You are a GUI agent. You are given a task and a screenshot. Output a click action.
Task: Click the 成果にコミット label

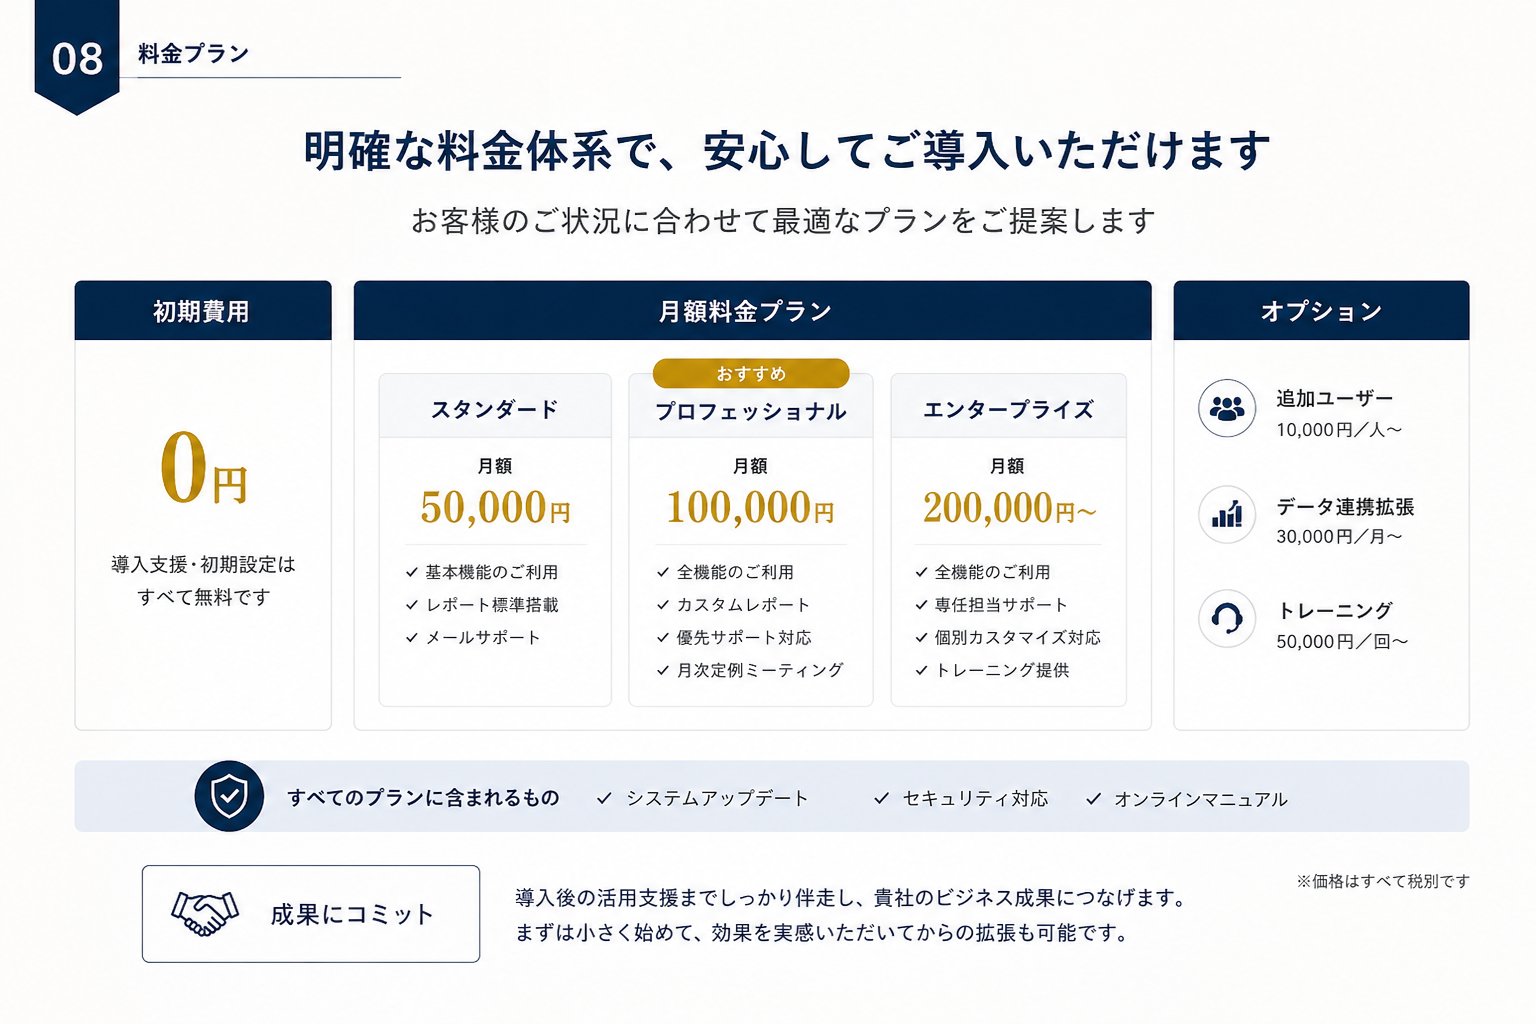click(x=352, y=914)
